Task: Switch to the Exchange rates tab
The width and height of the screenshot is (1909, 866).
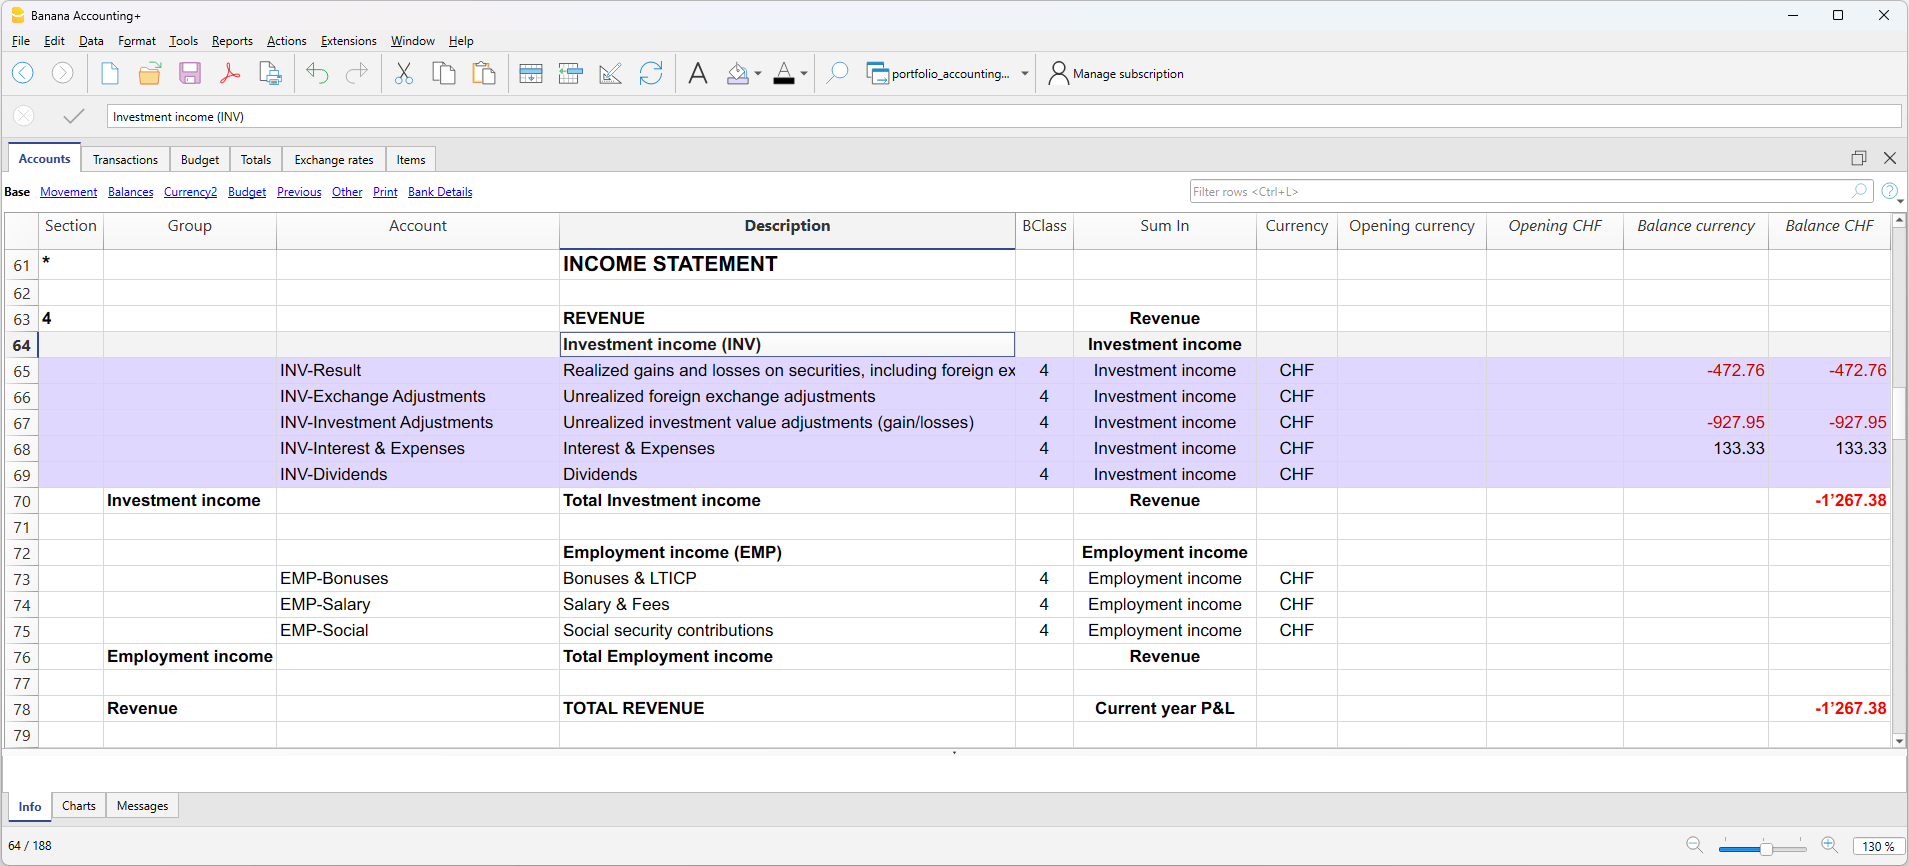Action: pos(334,159)
